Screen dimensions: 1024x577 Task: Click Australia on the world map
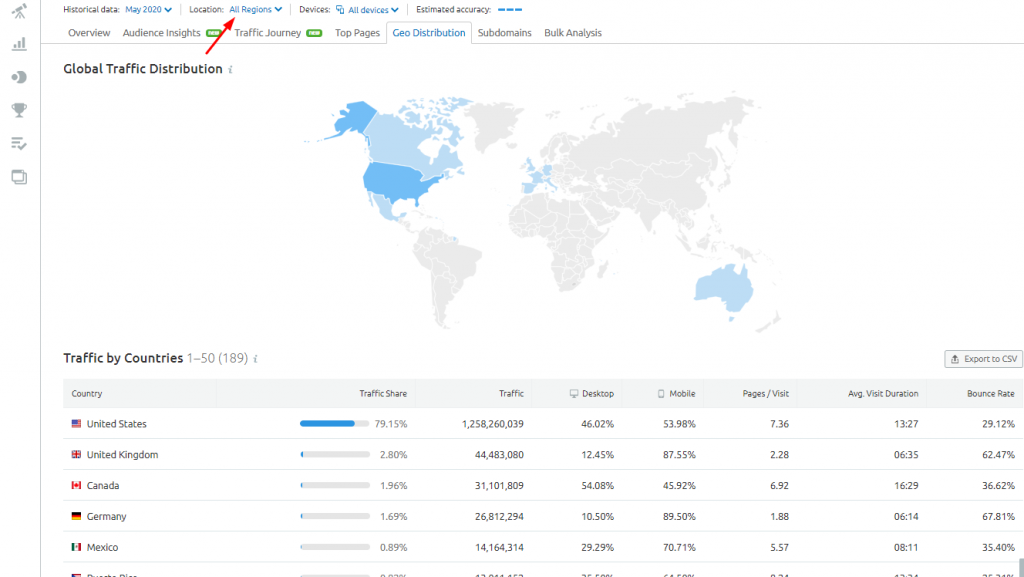click(x=724, y=289)
